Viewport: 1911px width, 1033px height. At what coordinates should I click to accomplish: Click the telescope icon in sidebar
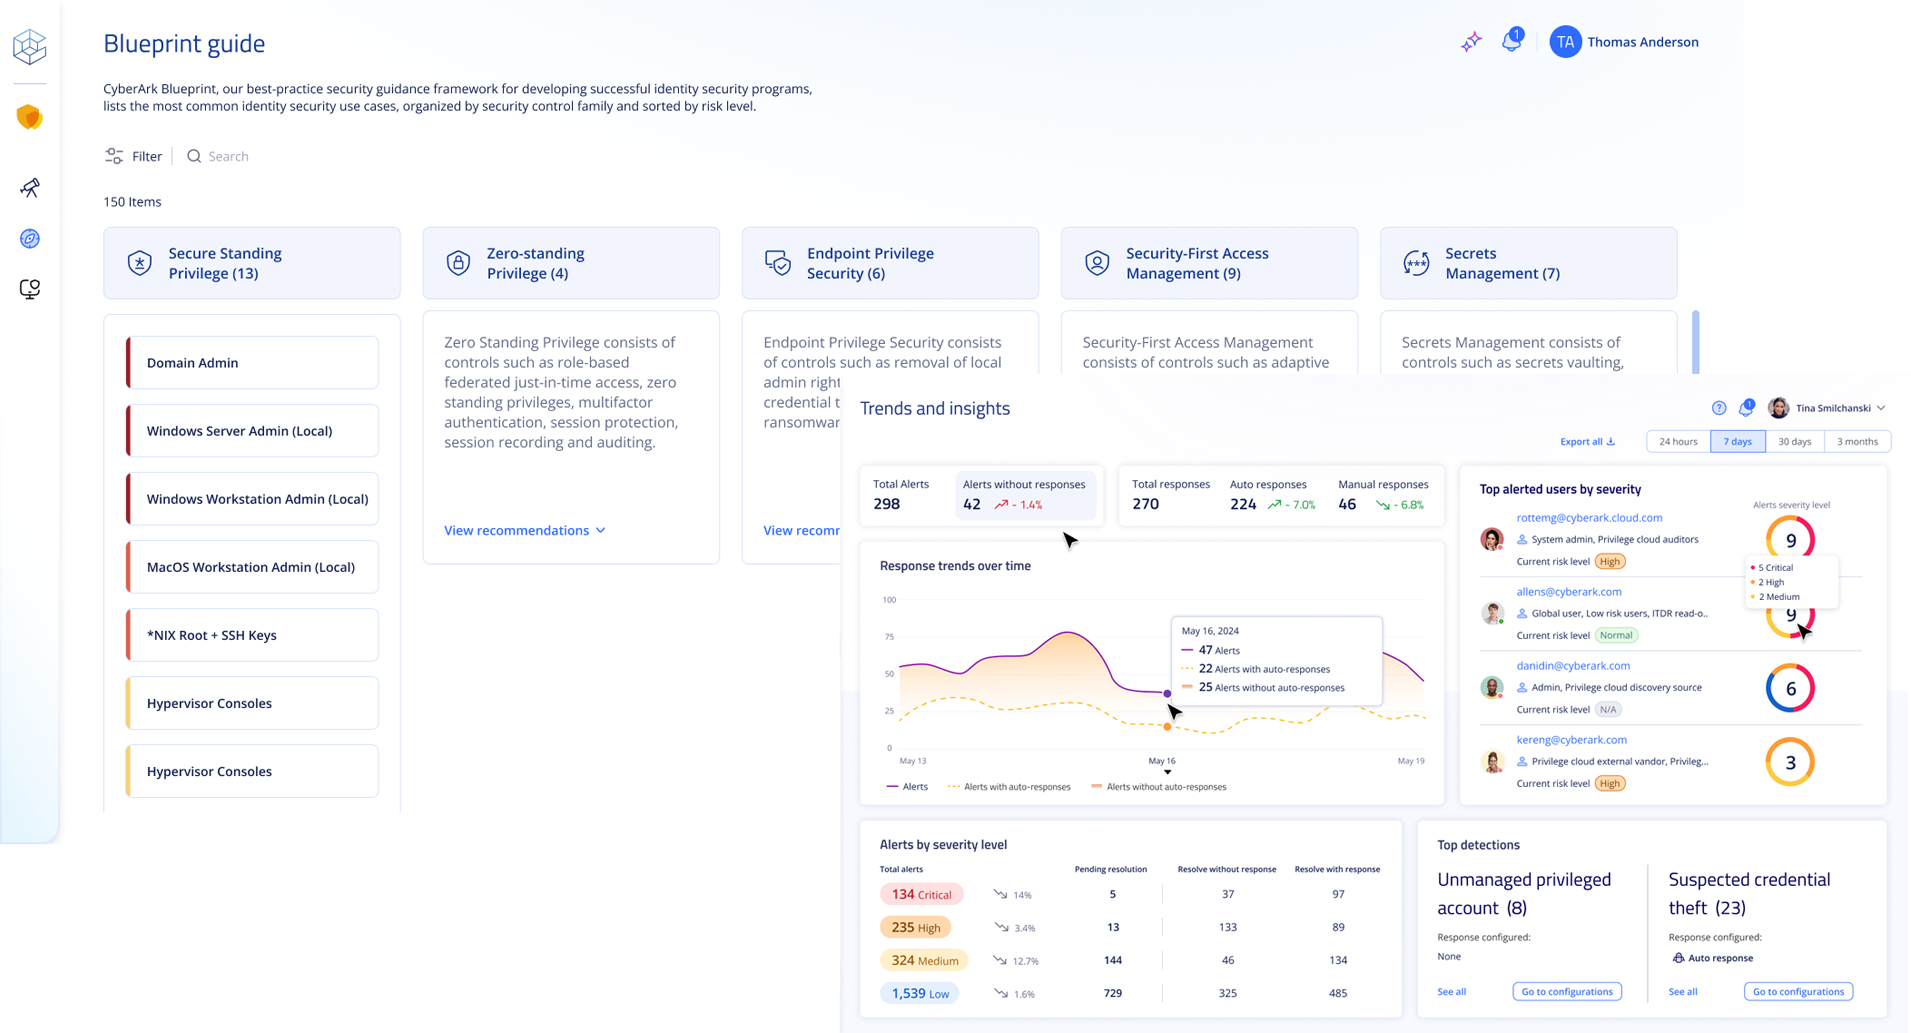[x=30, y=188]
